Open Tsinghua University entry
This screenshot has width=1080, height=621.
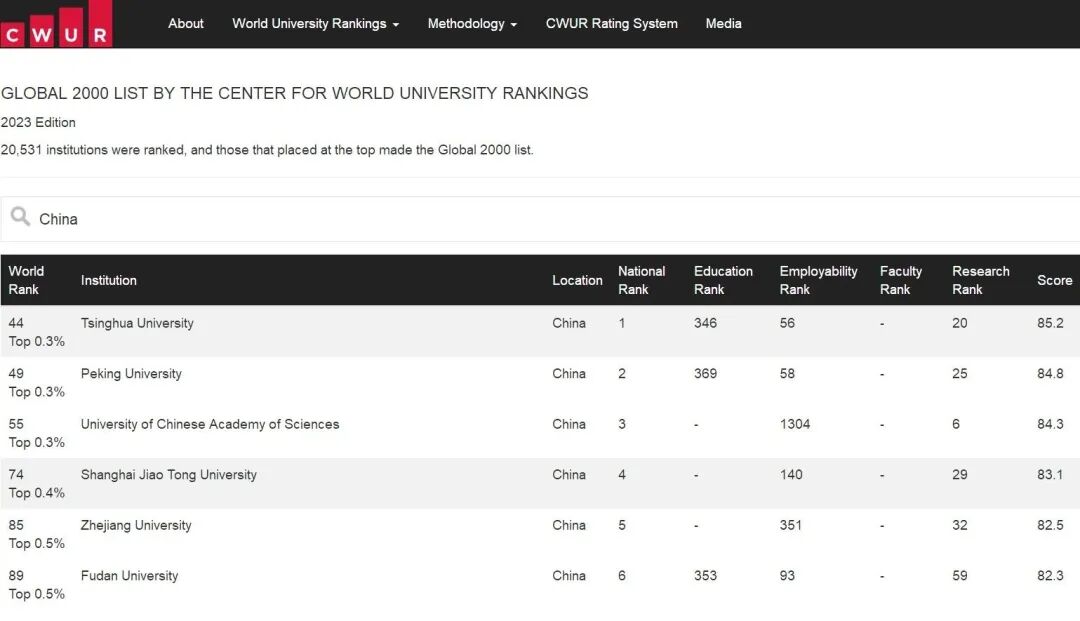point(137,323)
